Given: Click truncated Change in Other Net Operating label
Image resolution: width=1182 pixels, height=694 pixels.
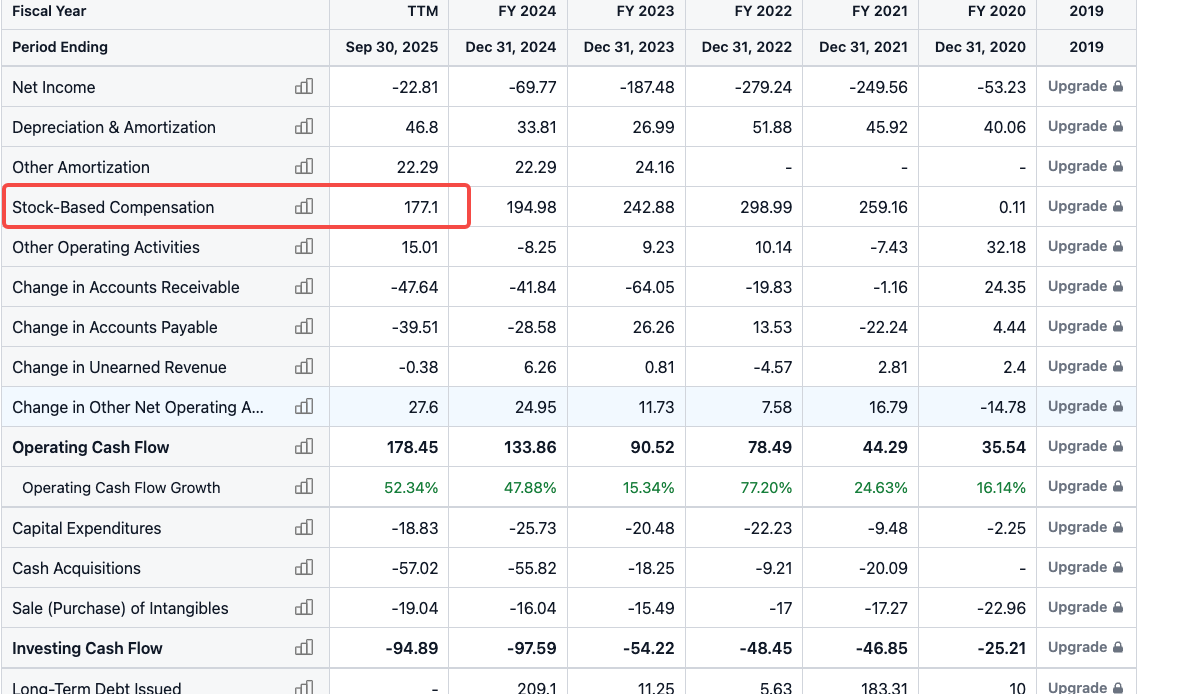Looking at the screenshot, I should coord(138,407).
